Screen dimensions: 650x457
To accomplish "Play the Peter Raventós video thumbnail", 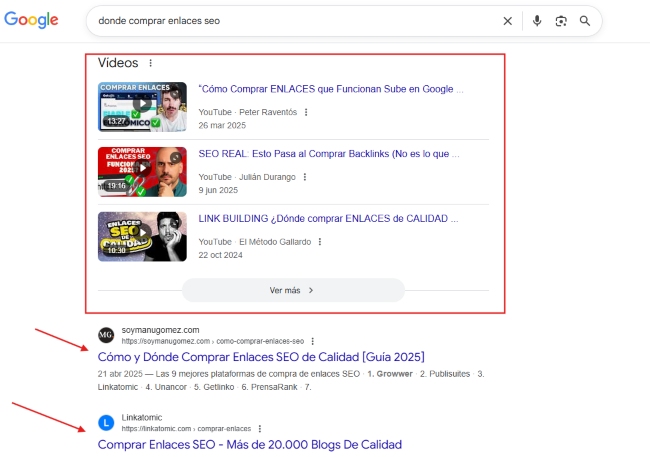I will (x=142, y=107).
